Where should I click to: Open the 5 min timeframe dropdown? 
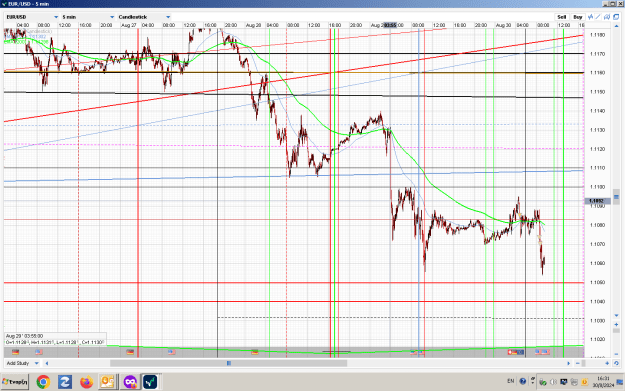(88, 17)
